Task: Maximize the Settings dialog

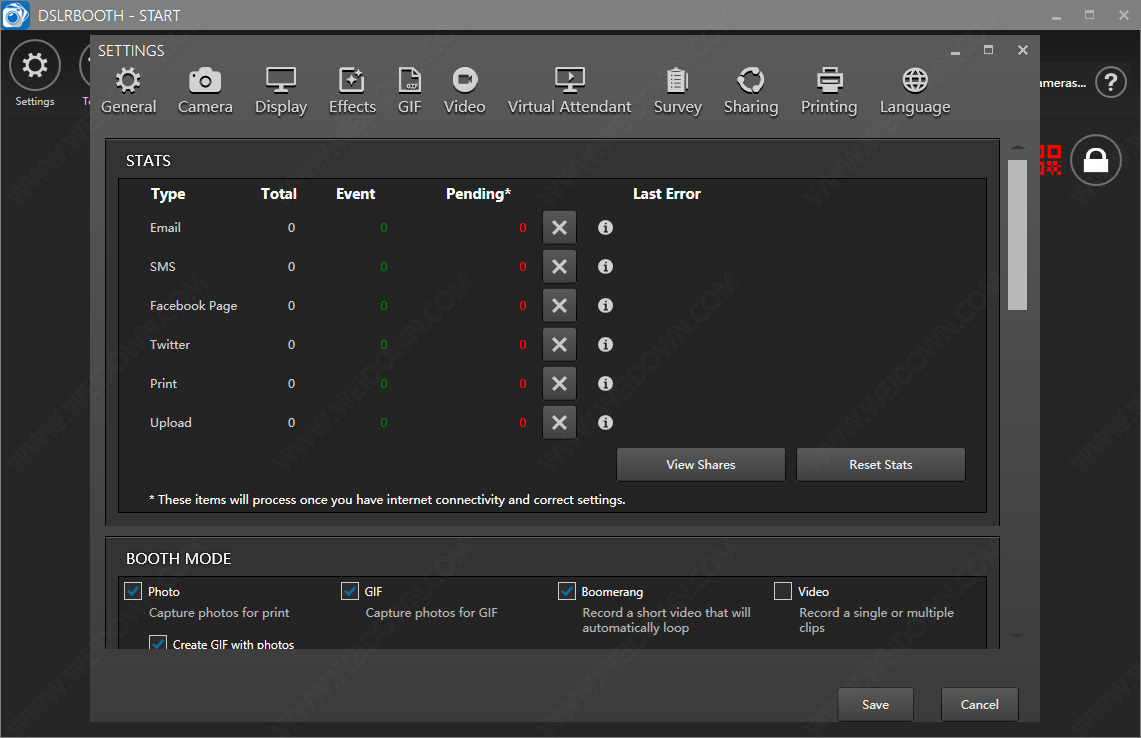Action: (988, 50)
